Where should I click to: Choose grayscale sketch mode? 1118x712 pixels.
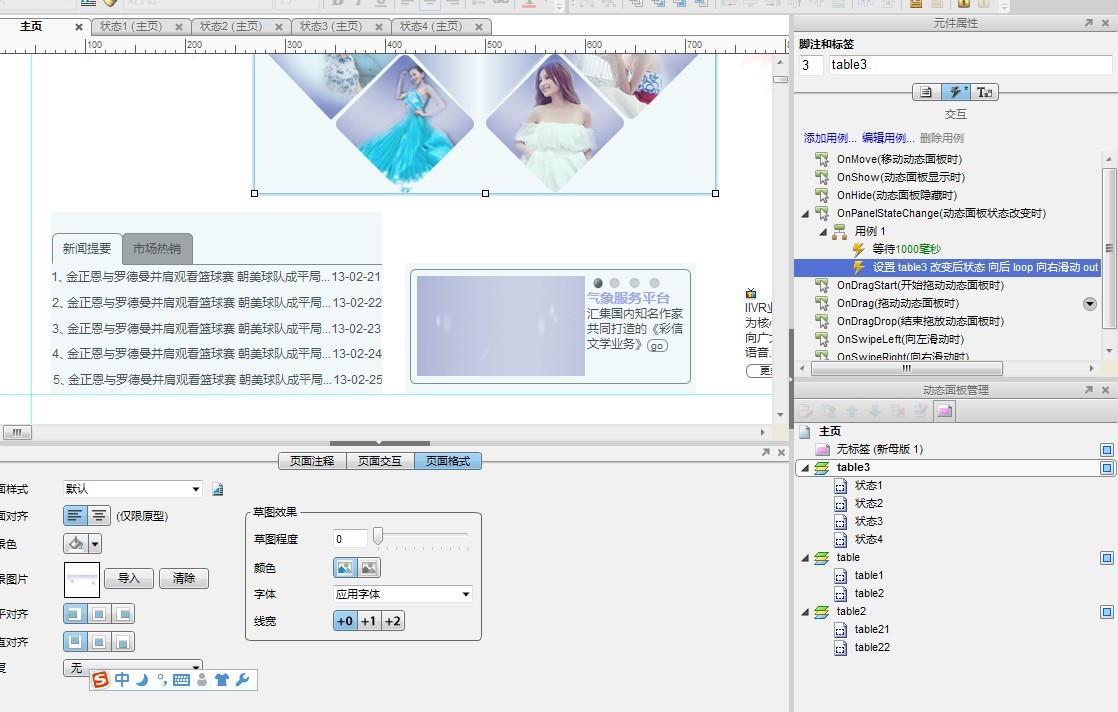point(369,568)
